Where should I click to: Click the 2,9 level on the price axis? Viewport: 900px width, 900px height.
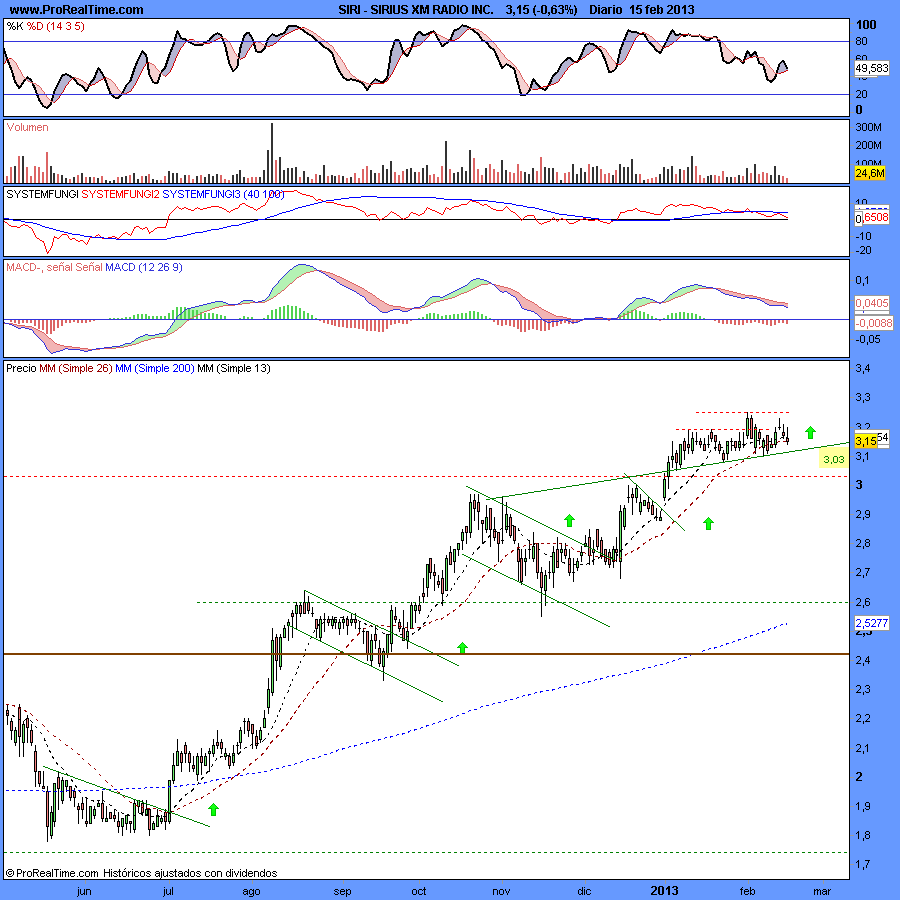pos(863,514)
